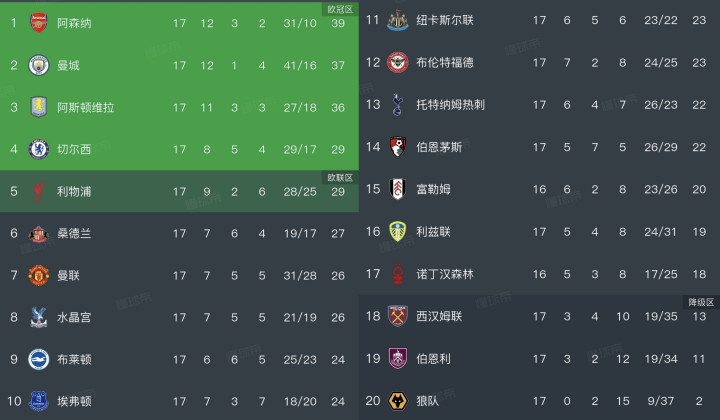This screenshot has width=720, height=420.
Task: Open team name 阿森纳
Action: coord(73,23)
